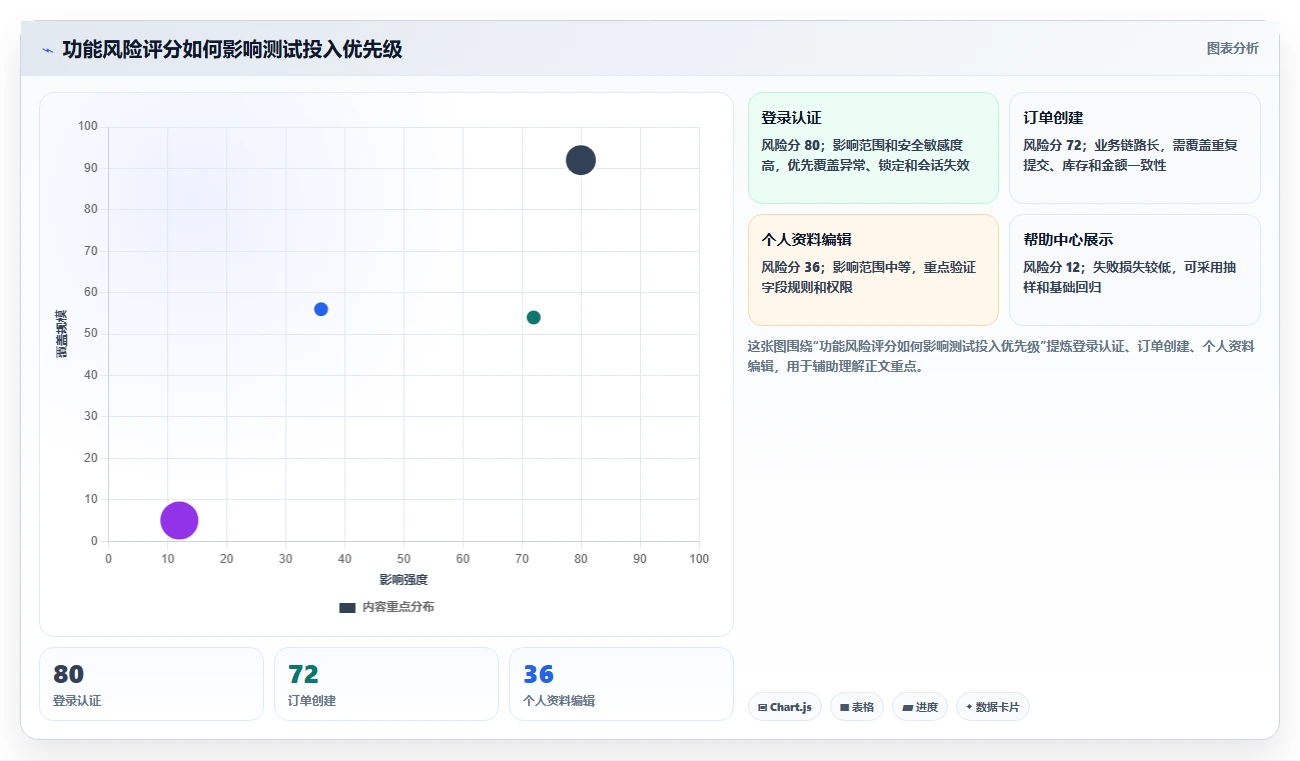Click the 36 个人资料编辑 stat card
This screenshot has width=1300, height=761.
pos(621,684)
